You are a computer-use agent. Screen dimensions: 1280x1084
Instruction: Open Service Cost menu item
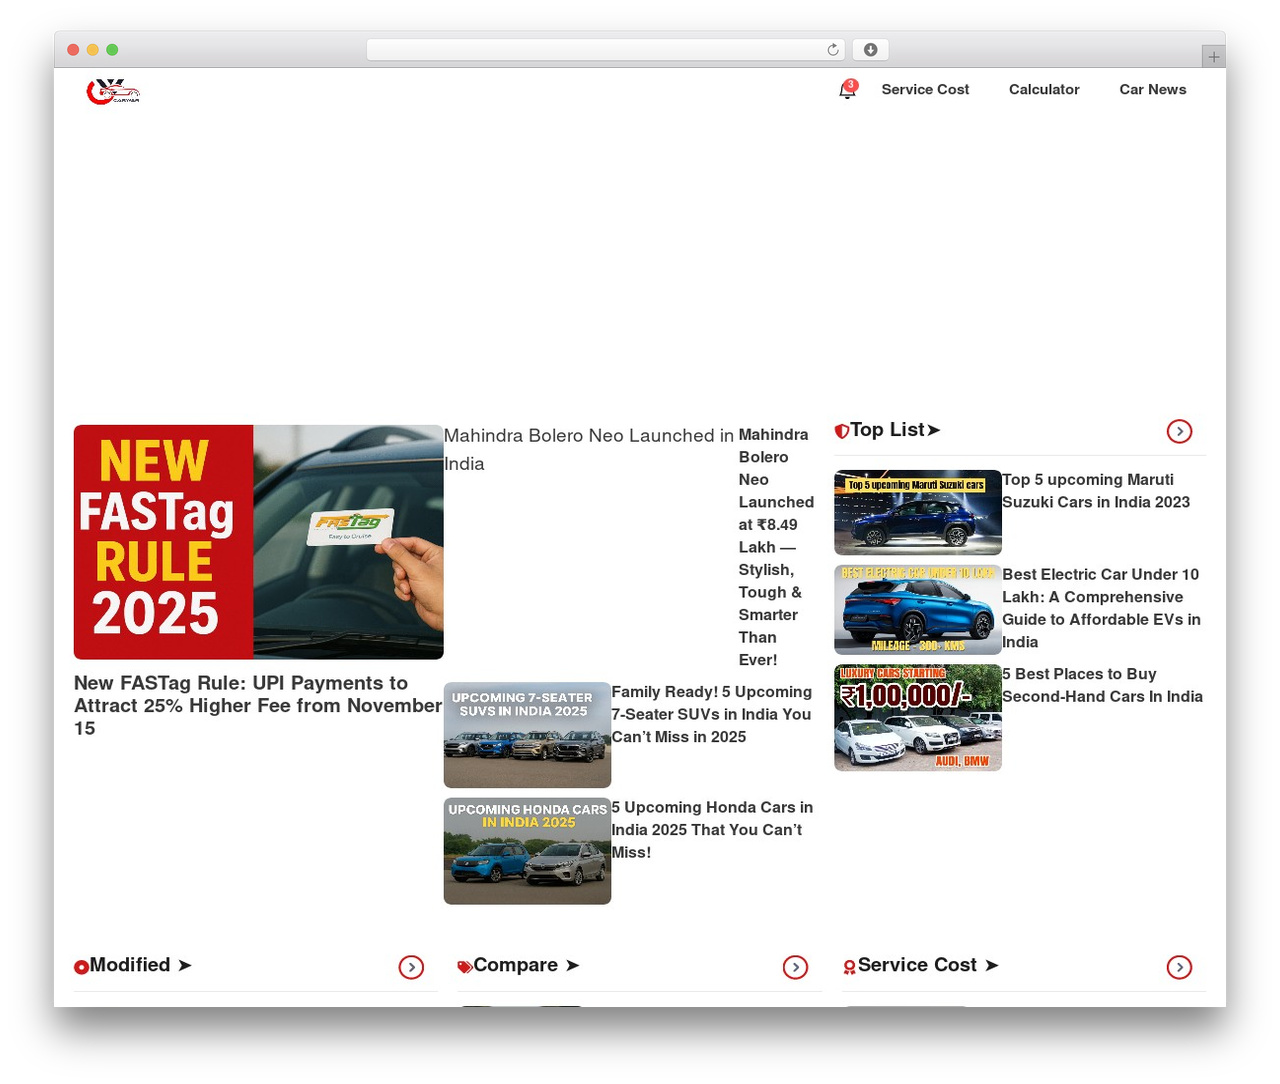tap(925, 89)
